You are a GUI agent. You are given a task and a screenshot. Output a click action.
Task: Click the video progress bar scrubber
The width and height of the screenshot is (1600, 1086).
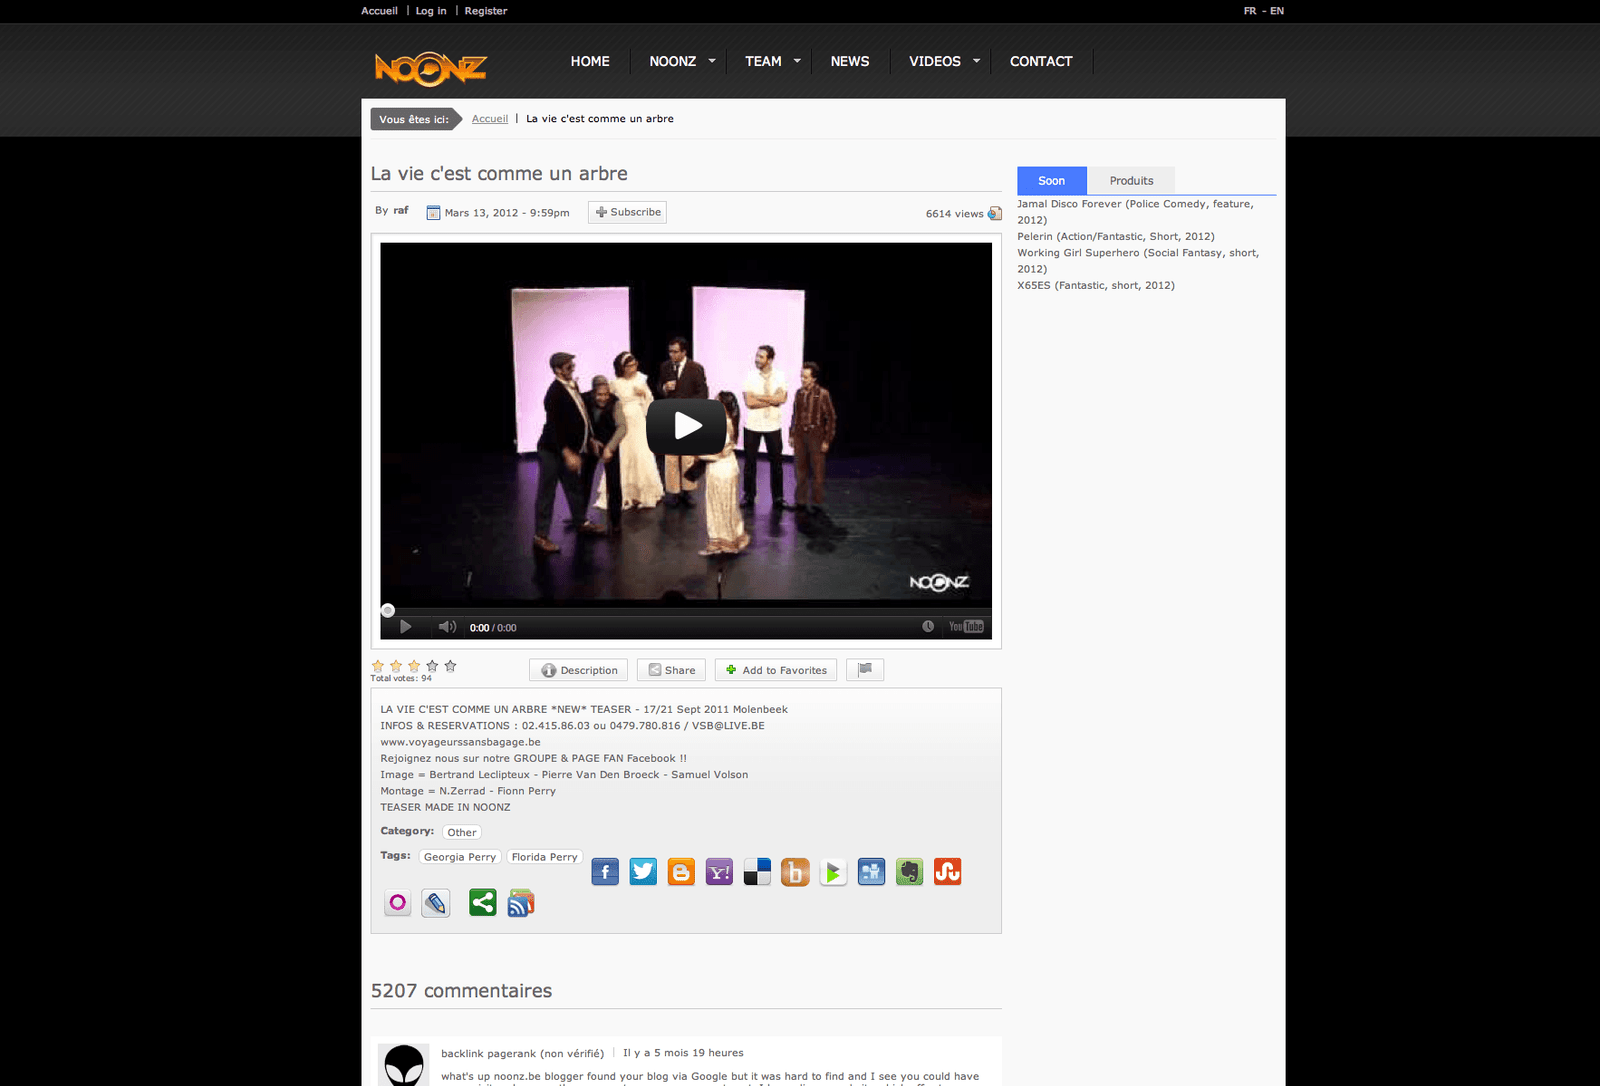[x=388, y=610]
